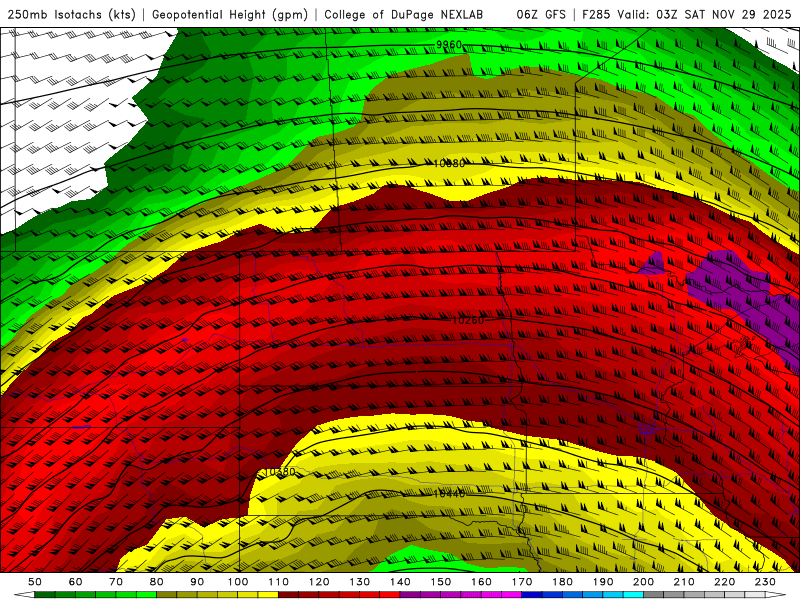The width and height of the screenshot is (800, 600).
Task: Click the 10380 height contour label
Action: coord(280,472)
